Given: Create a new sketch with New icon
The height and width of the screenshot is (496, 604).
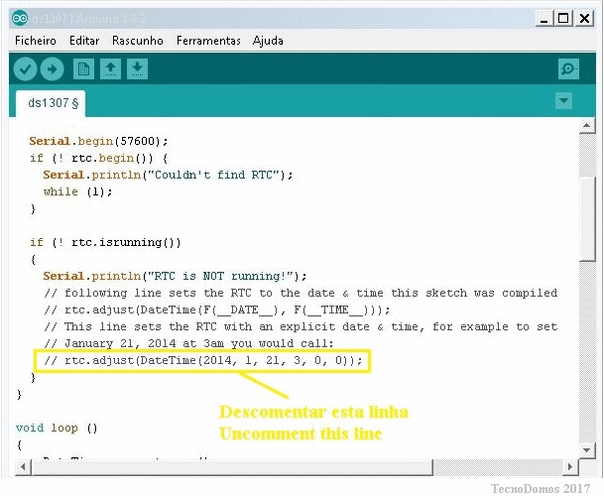Looking at the screenshot, I should pyautogui.click(x=84, y=69).
